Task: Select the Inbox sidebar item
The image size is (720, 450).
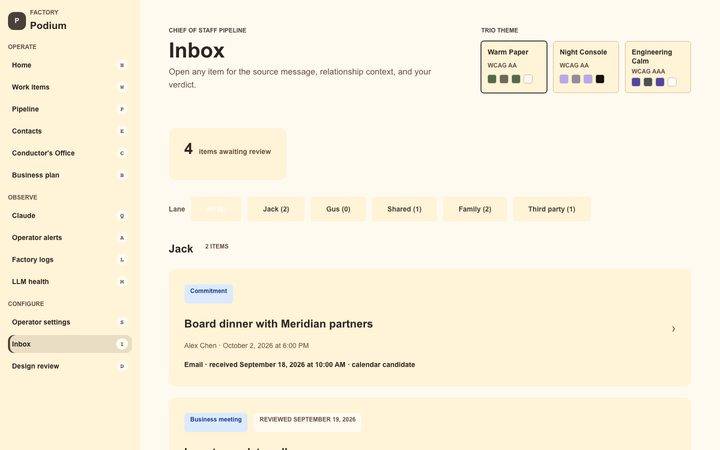Action: click(x=70, y=344)
